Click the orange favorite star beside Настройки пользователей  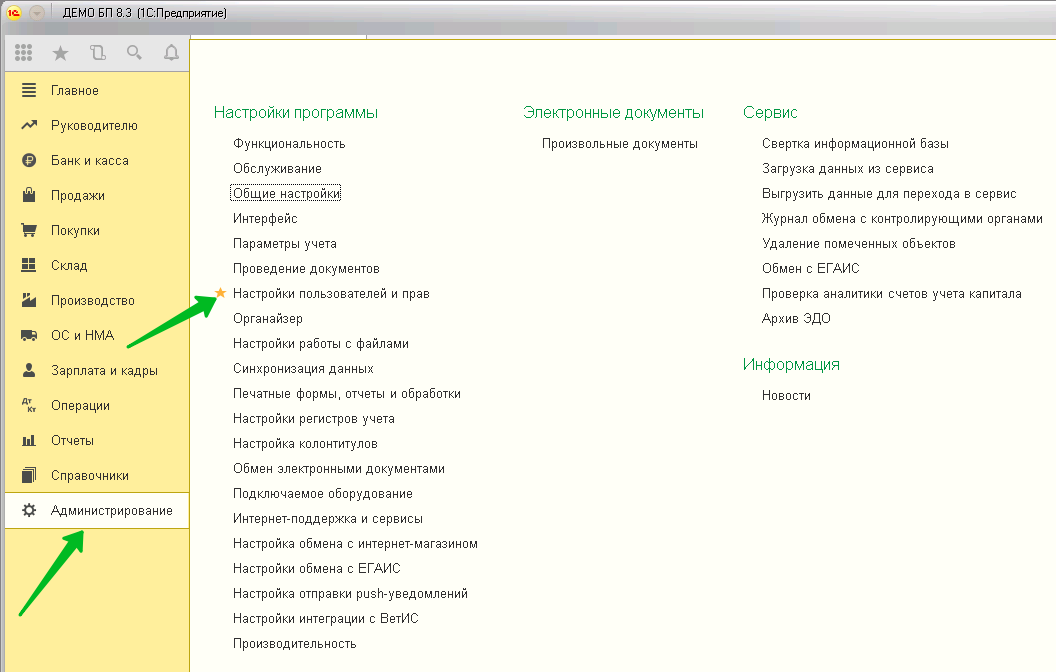pos(221,294)
